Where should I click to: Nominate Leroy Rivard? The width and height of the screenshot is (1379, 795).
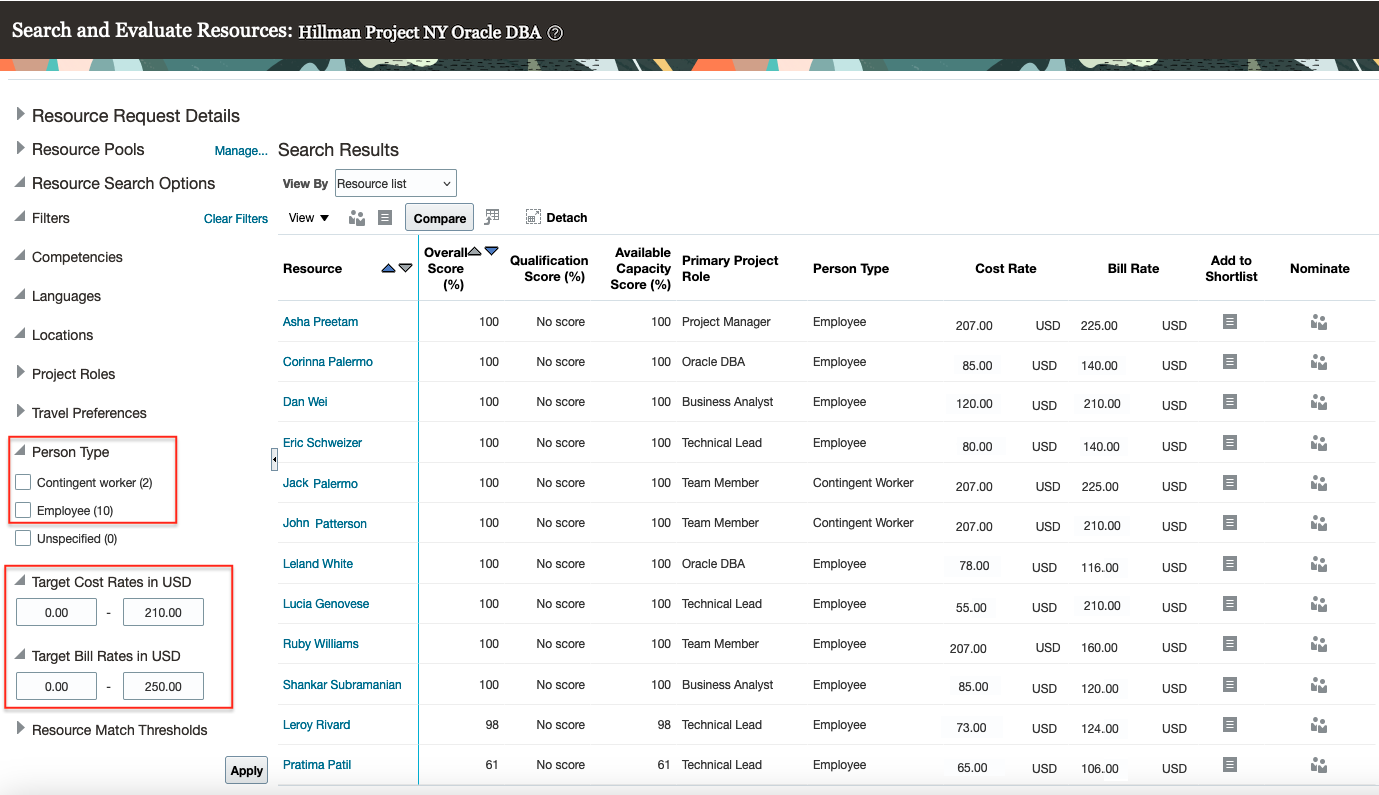(1319, 725)
